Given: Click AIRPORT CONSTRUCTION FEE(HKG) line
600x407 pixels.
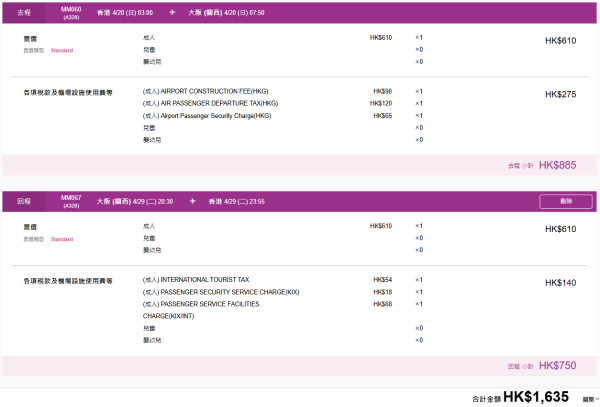Looking at the screenshot, I should click(205, 91).
